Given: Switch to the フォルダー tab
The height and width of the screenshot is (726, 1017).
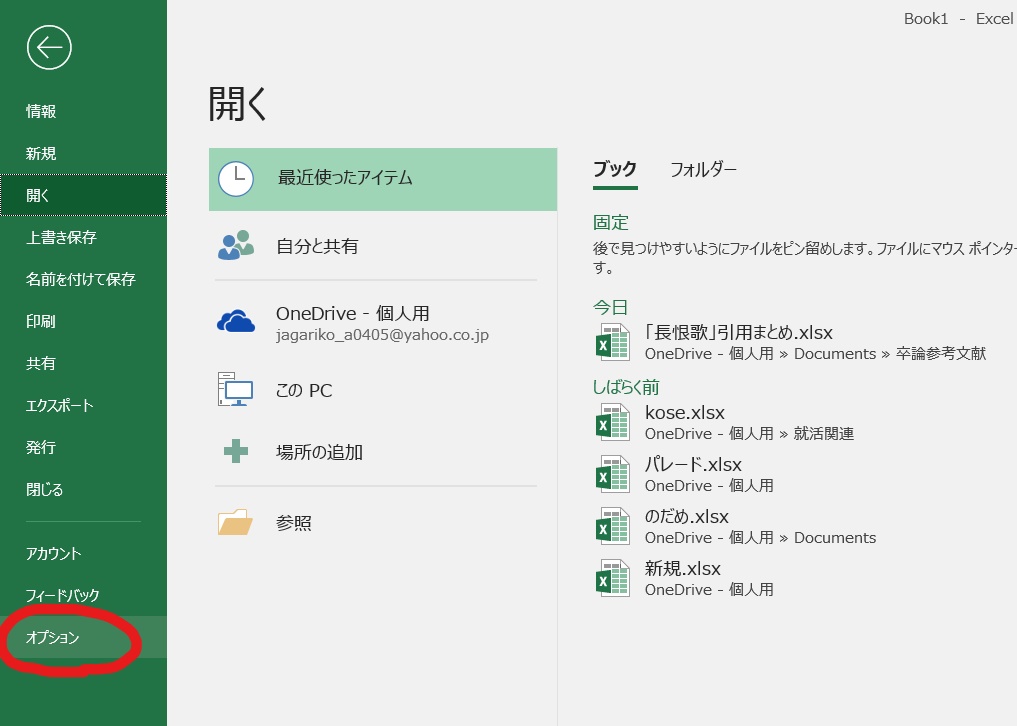Looking at the screenshot, I should pos(703,170).
